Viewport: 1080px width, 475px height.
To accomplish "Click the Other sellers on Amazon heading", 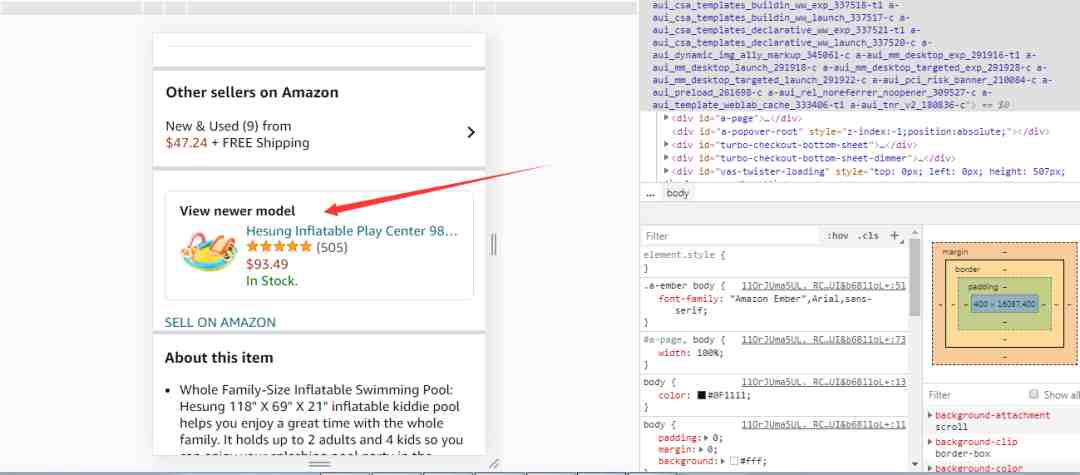I will (252, 92).
